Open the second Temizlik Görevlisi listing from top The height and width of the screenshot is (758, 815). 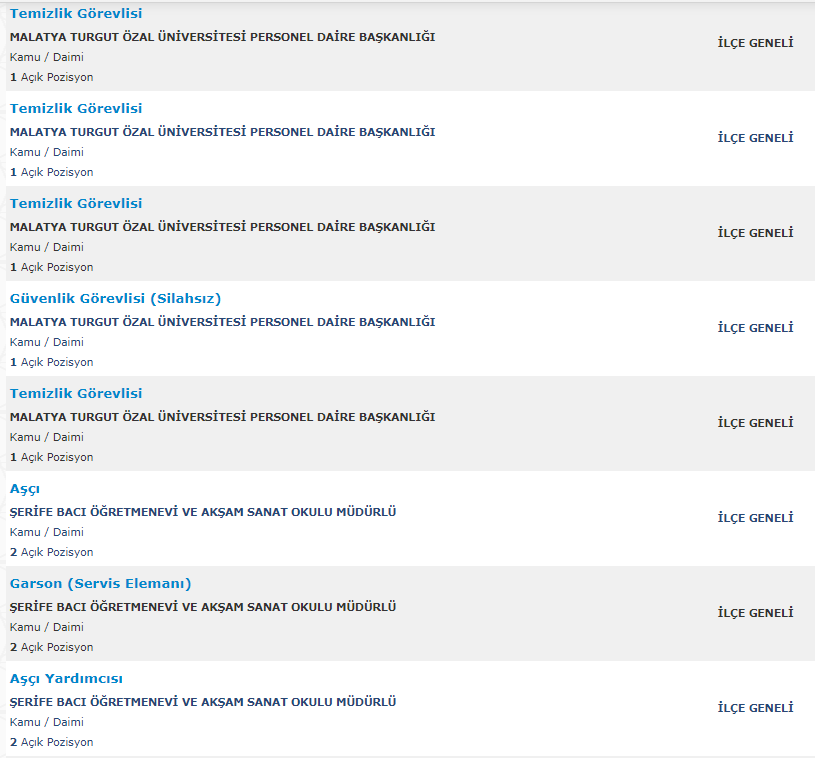pyautogui.click(x=76, y=108)
